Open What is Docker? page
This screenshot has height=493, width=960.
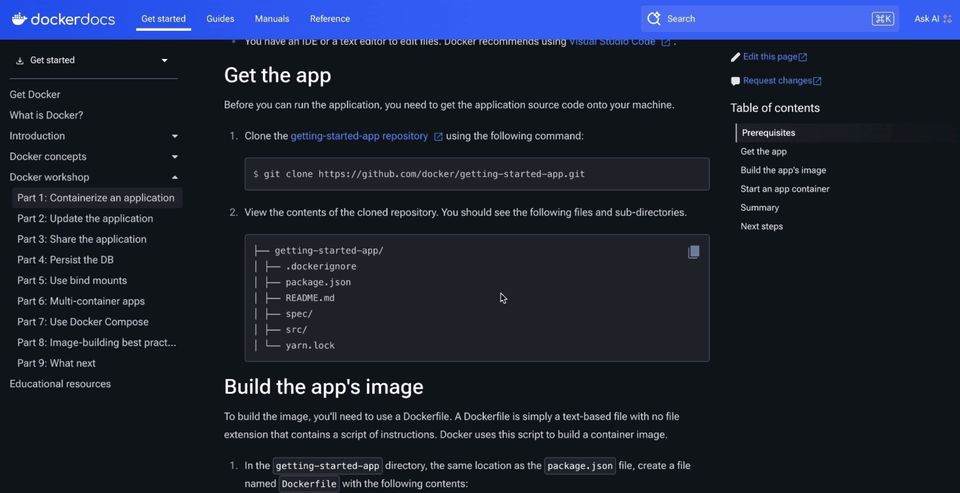[46, 115]
